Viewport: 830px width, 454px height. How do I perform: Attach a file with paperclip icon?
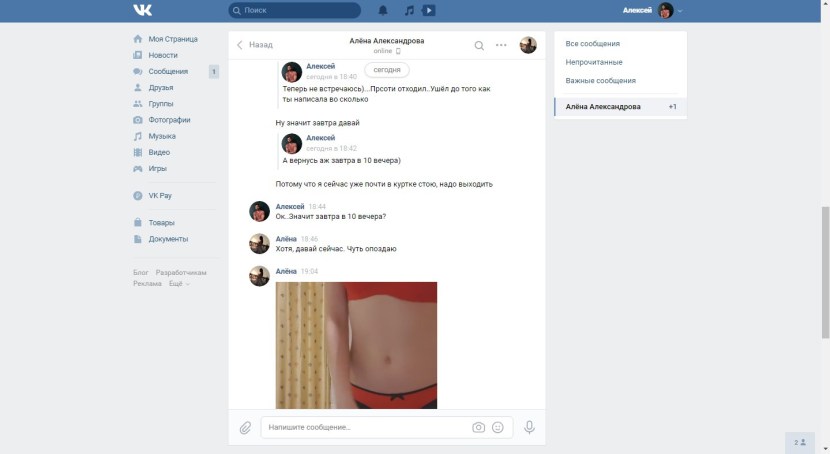[x=245, y=427]
